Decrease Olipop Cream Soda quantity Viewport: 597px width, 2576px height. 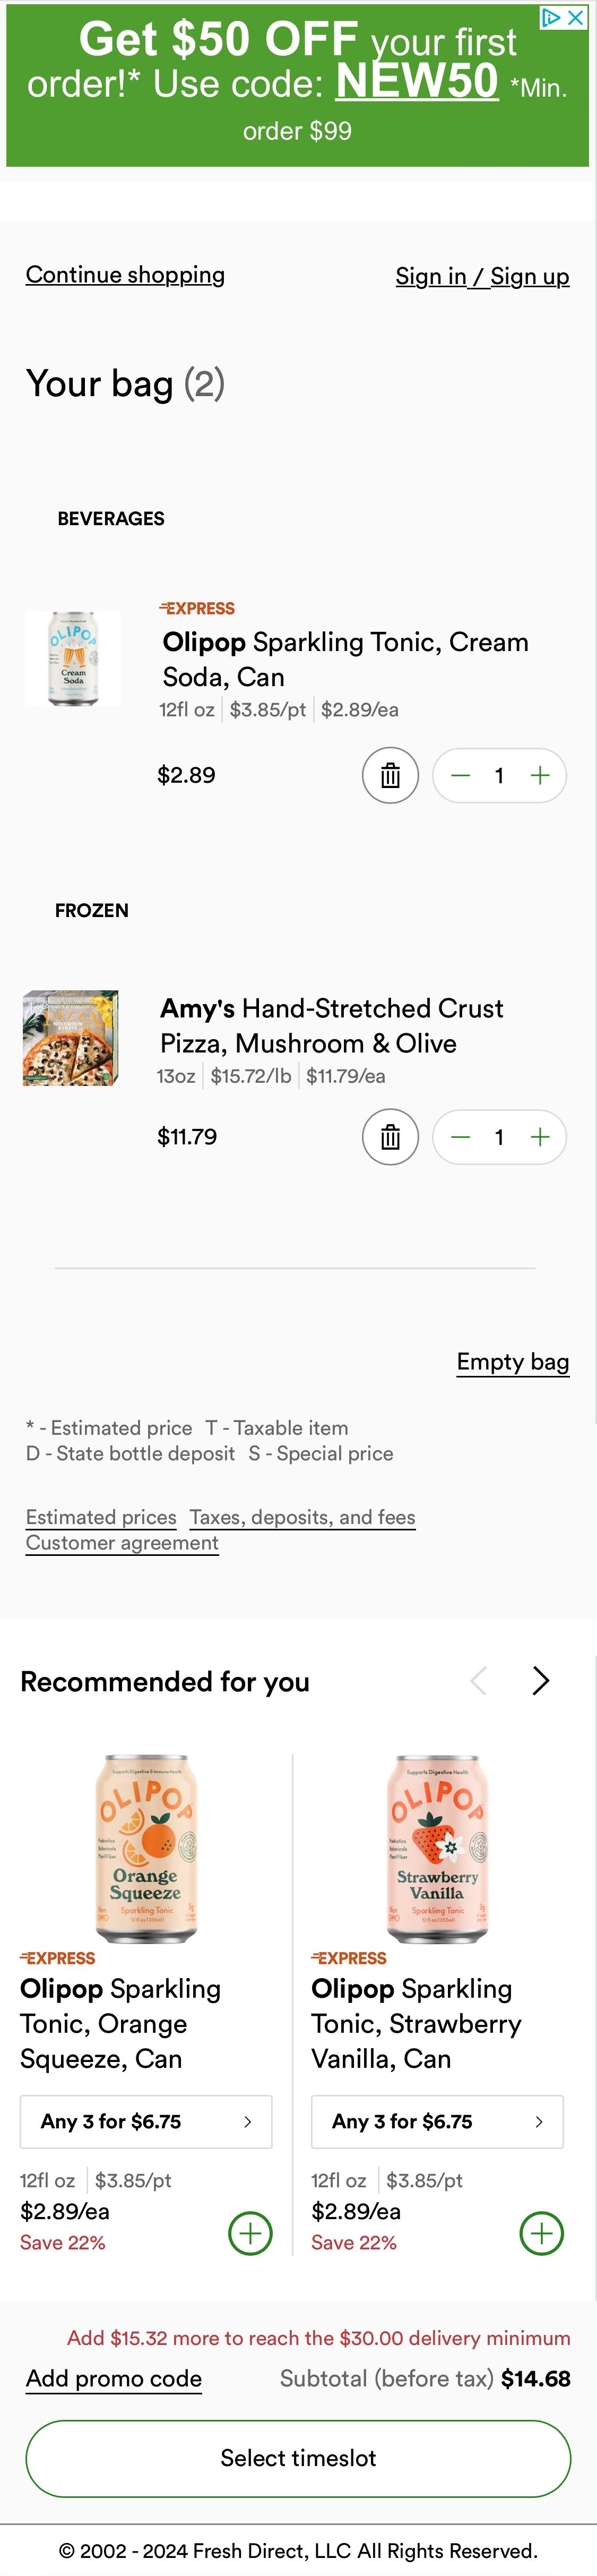pos(460,775)
